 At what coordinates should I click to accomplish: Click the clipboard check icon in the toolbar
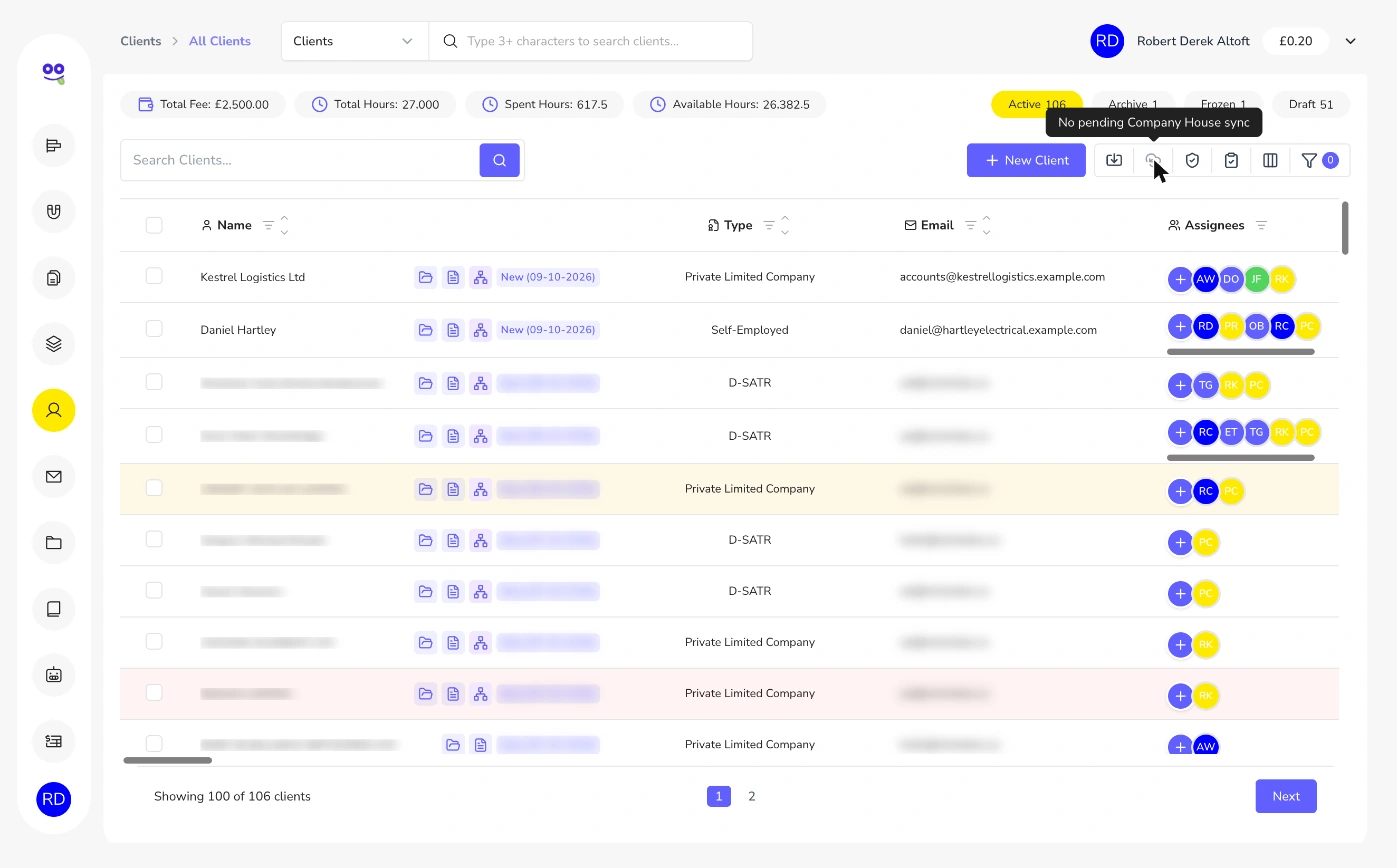tap(1231, 160)
